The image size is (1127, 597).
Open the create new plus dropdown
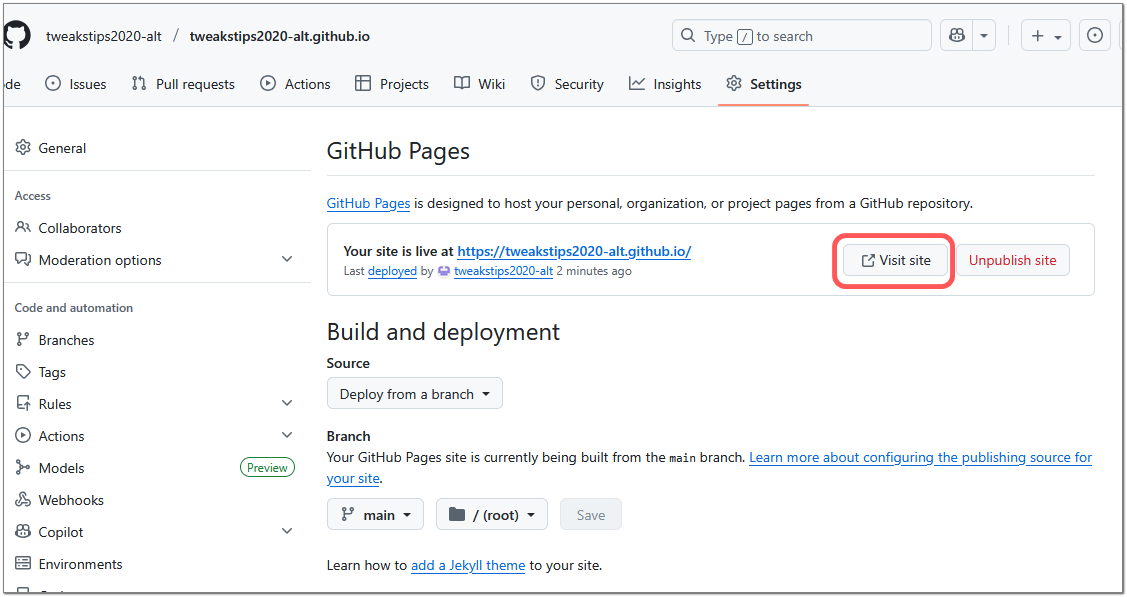1046,34
